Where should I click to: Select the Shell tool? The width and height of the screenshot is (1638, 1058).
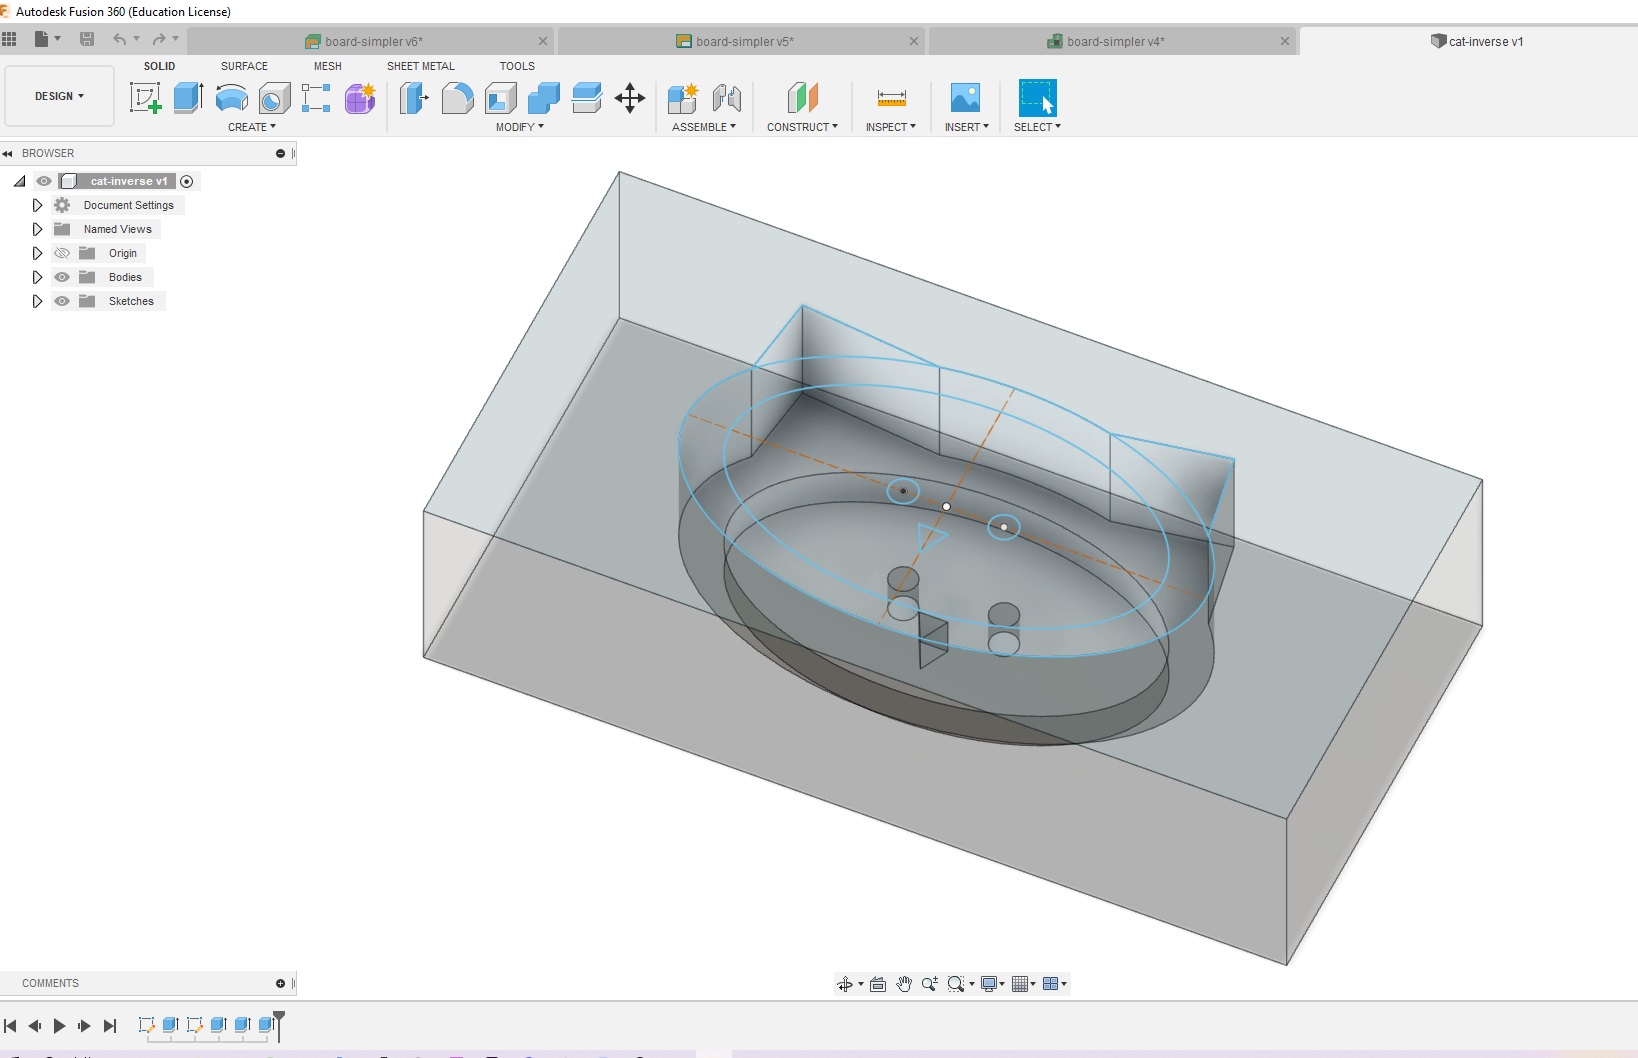click(x=500, y=98)
